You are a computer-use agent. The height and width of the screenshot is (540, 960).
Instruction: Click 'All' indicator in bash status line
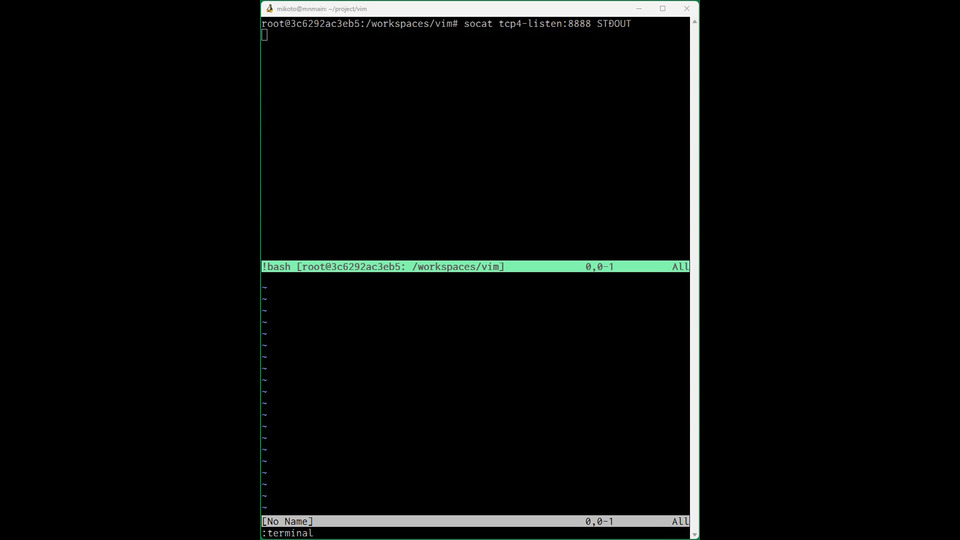pos(680,266)
